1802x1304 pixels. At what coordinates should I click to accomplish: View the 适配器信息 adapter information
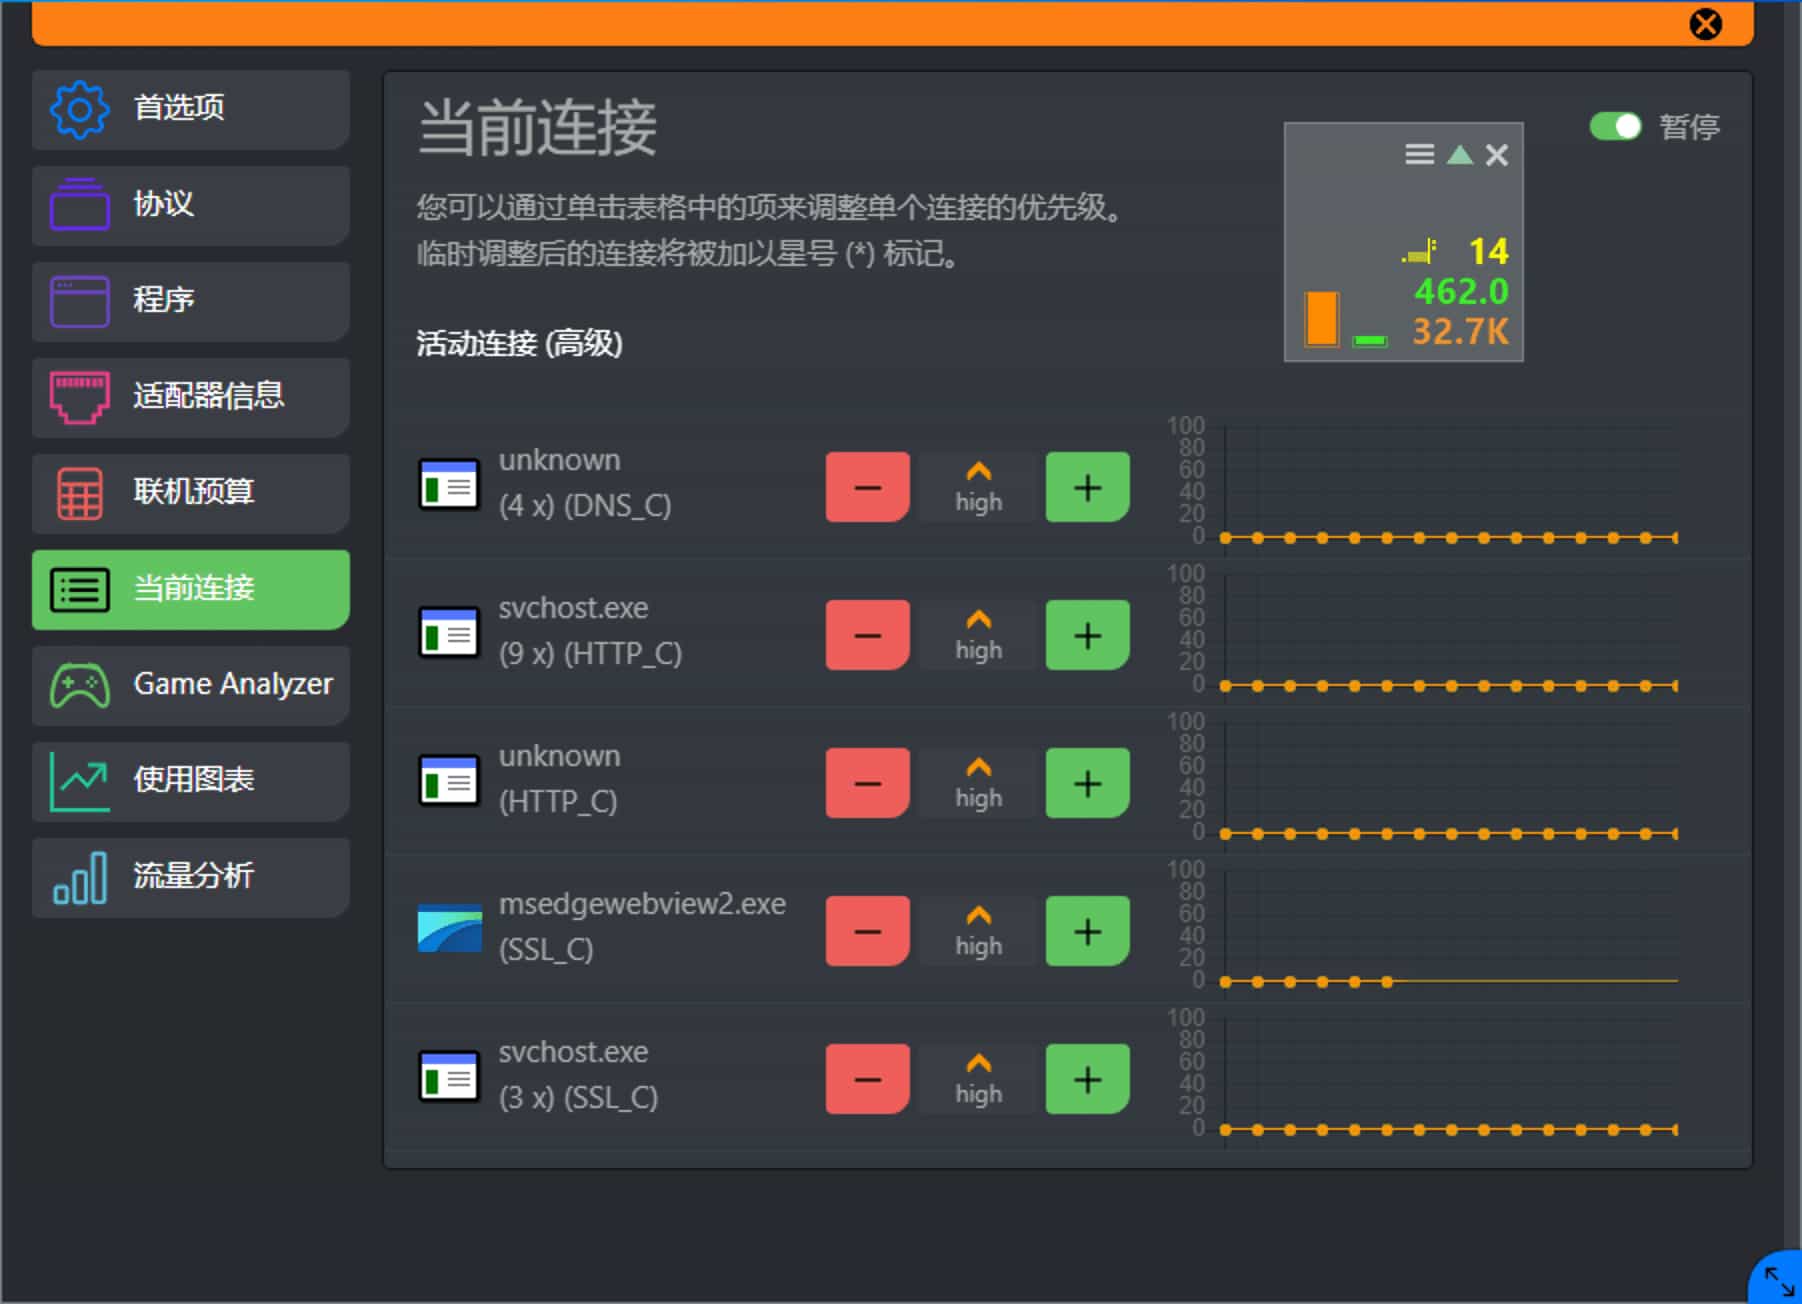pyautogui.click(x=190, y=397)
